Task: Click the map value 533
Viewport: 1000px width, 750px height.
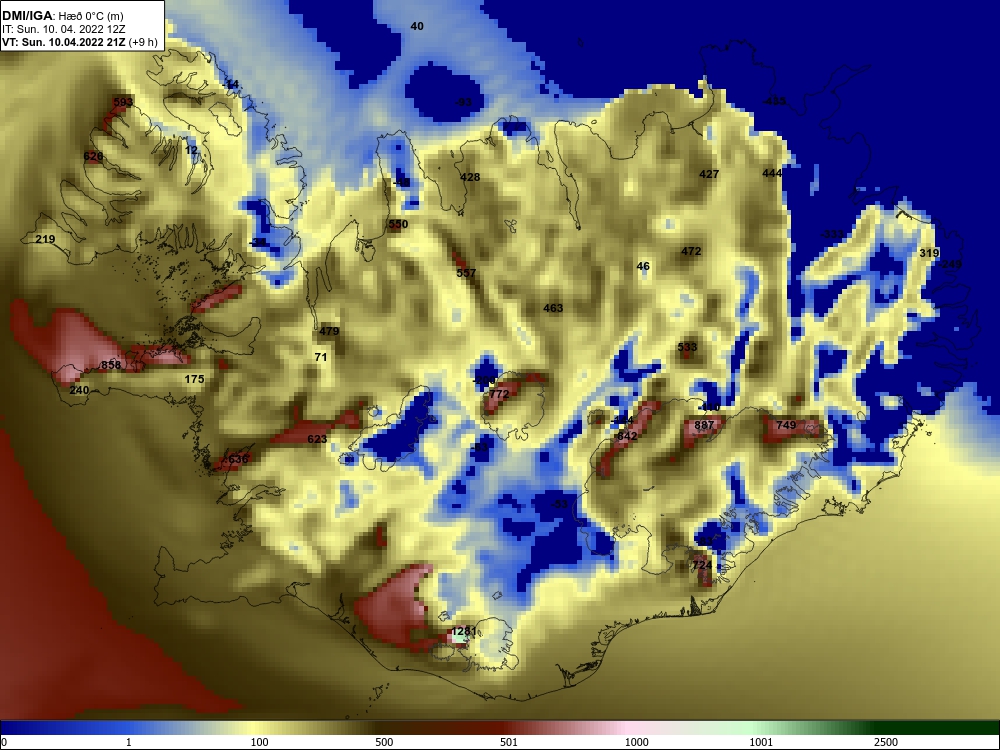Action: pyautogui.click(x=687, y=347)
